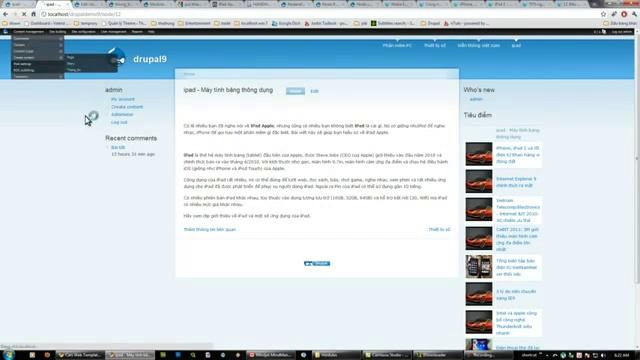Screen dimensions: 640x360
Task: Open the CeBIT 2011 featured article link
Action: pyautogui.click(x=517, y=239)
